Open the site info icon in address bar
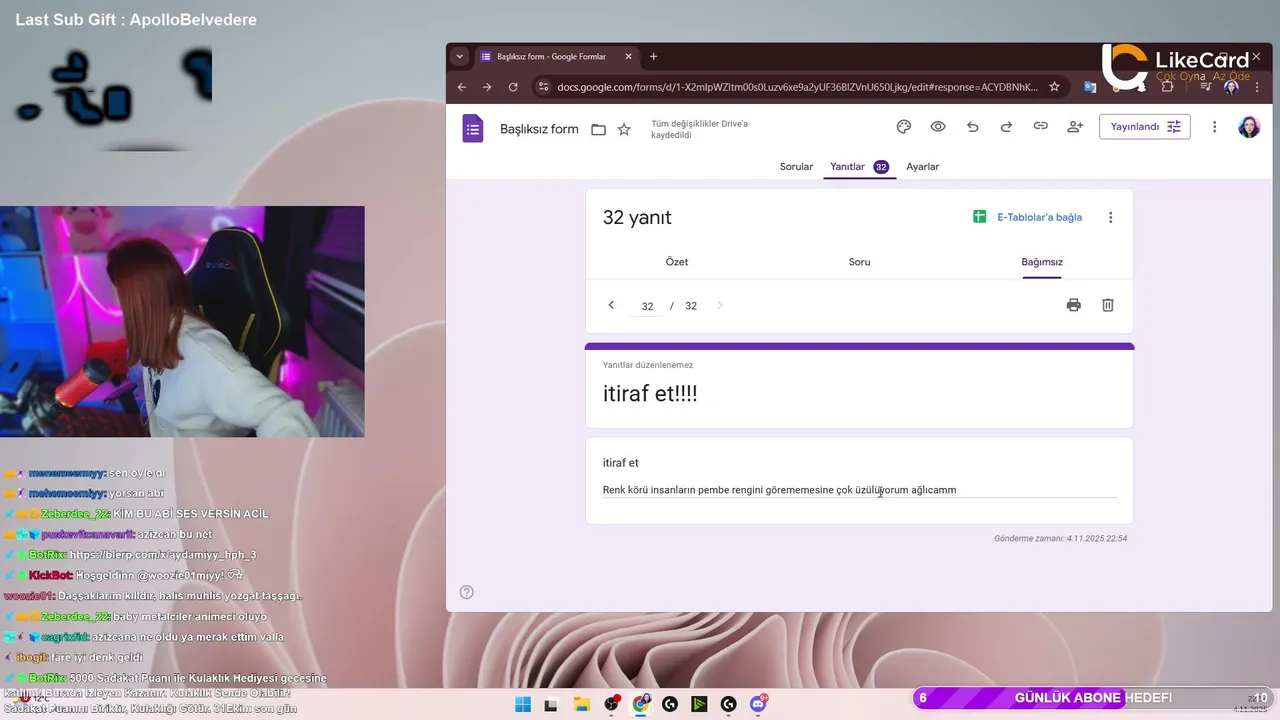This screenshot has width=1280, height=720. point(543,87)
